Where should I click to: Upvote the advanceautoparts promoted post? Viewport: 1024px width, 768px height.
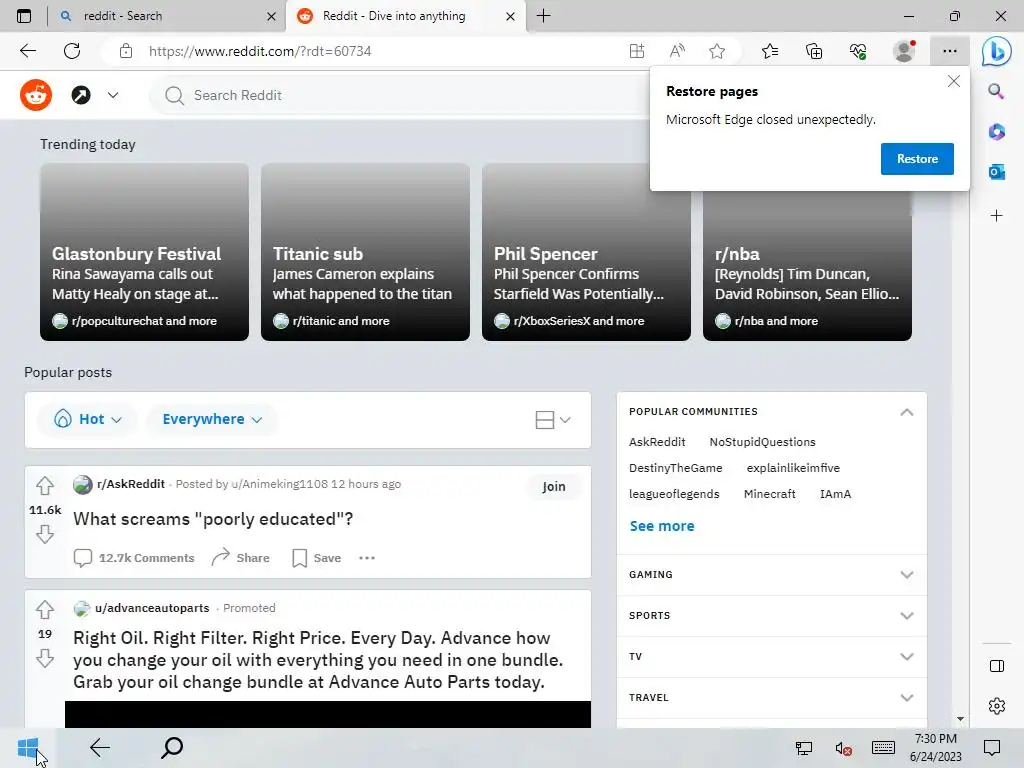coord(45,610)
